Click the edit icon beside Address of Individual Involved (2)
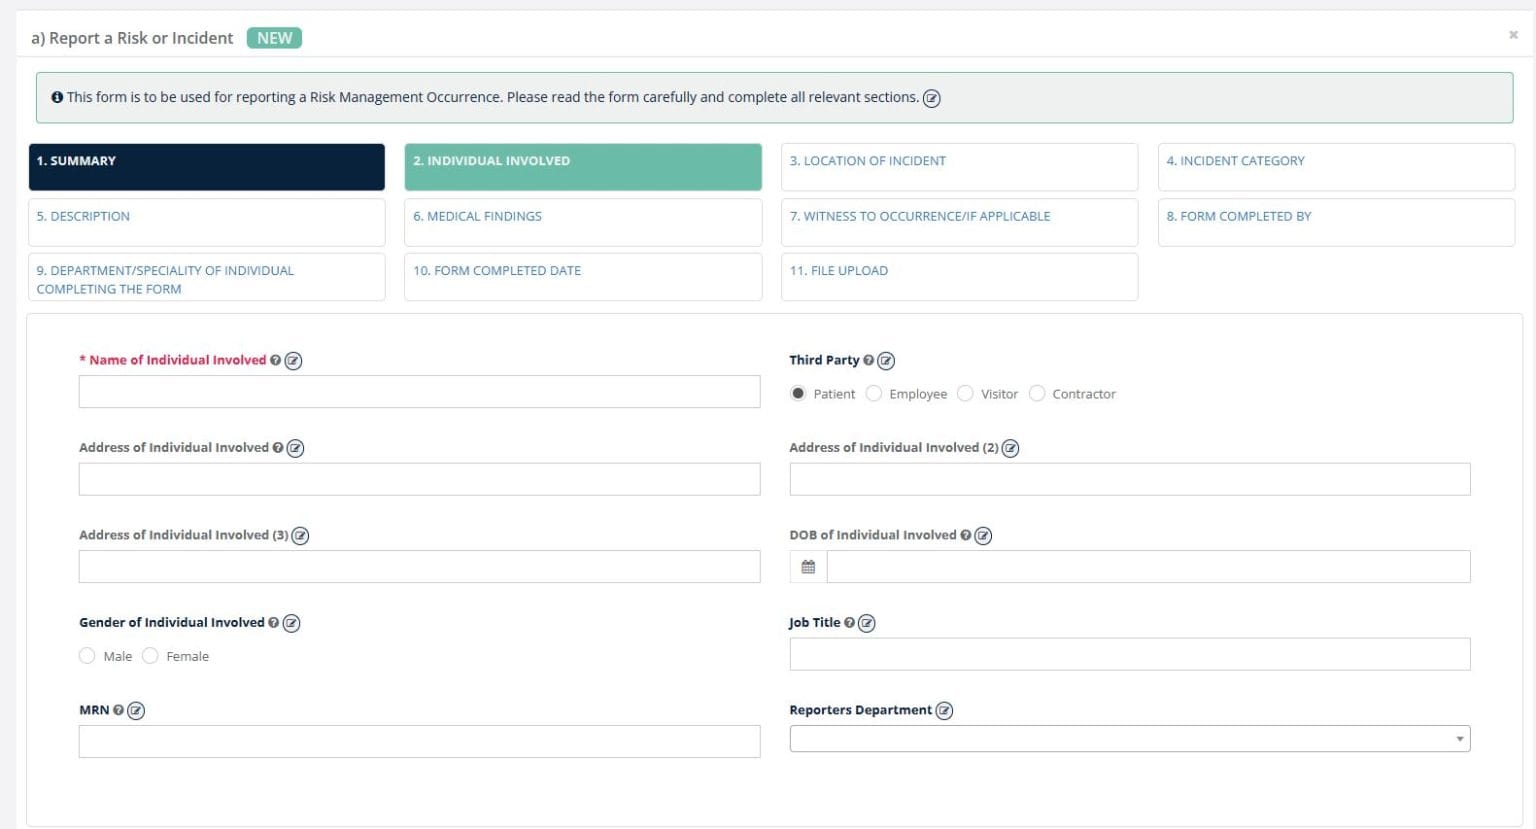This screenshot has width=1536, height=829. [x=1010, y=448]
